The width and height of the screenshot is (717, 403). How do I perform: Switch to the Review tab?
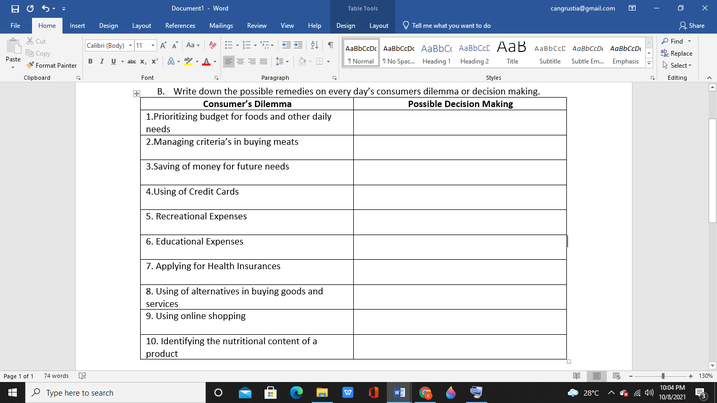[x=257, y=26]
